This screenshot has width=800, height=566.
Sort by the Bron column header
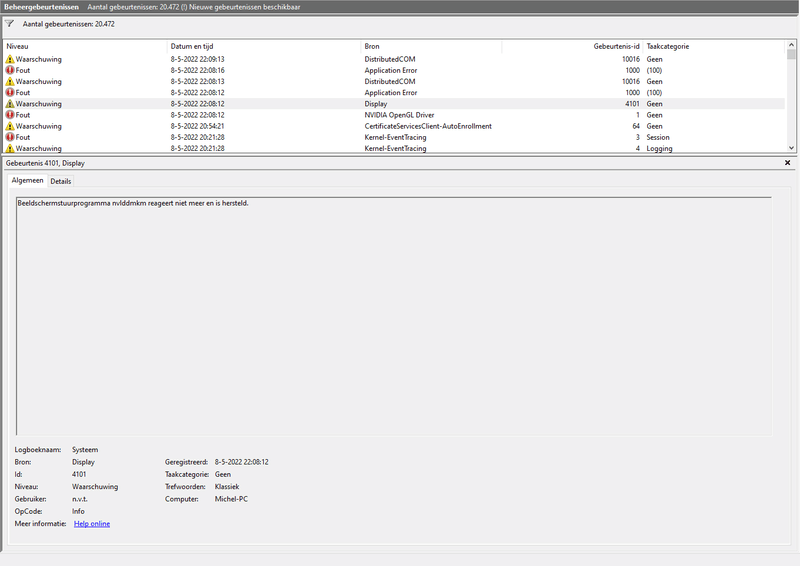click(x=432, y=46)
